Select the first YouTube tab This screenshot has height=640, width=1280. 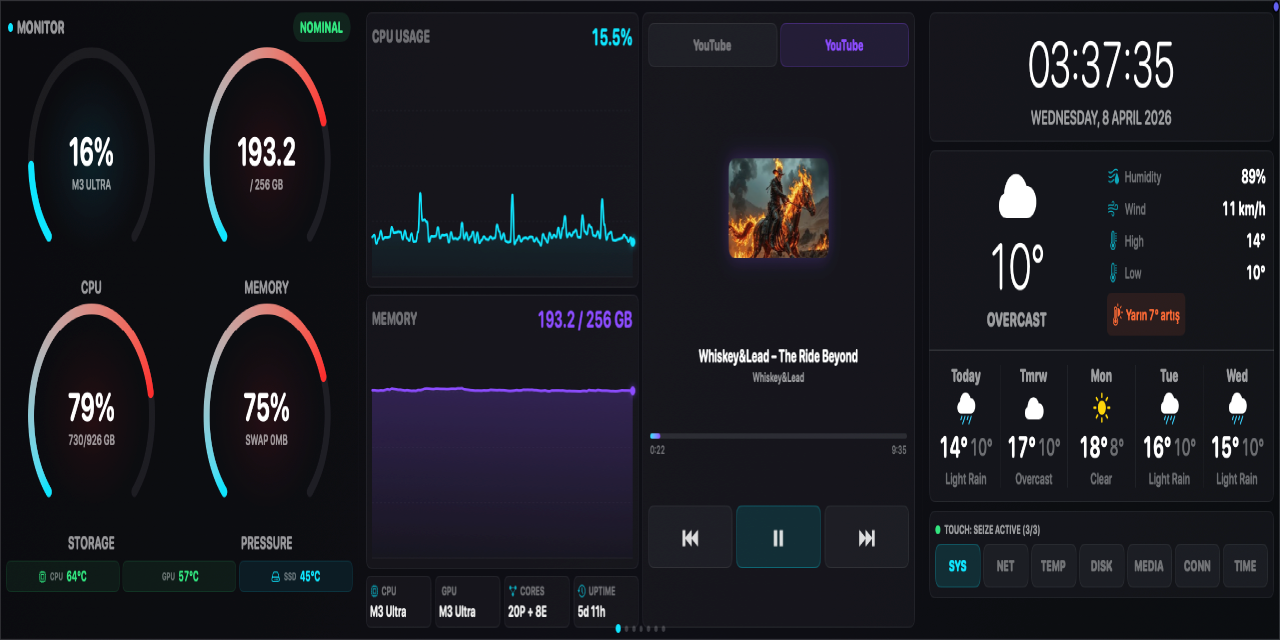712,45
